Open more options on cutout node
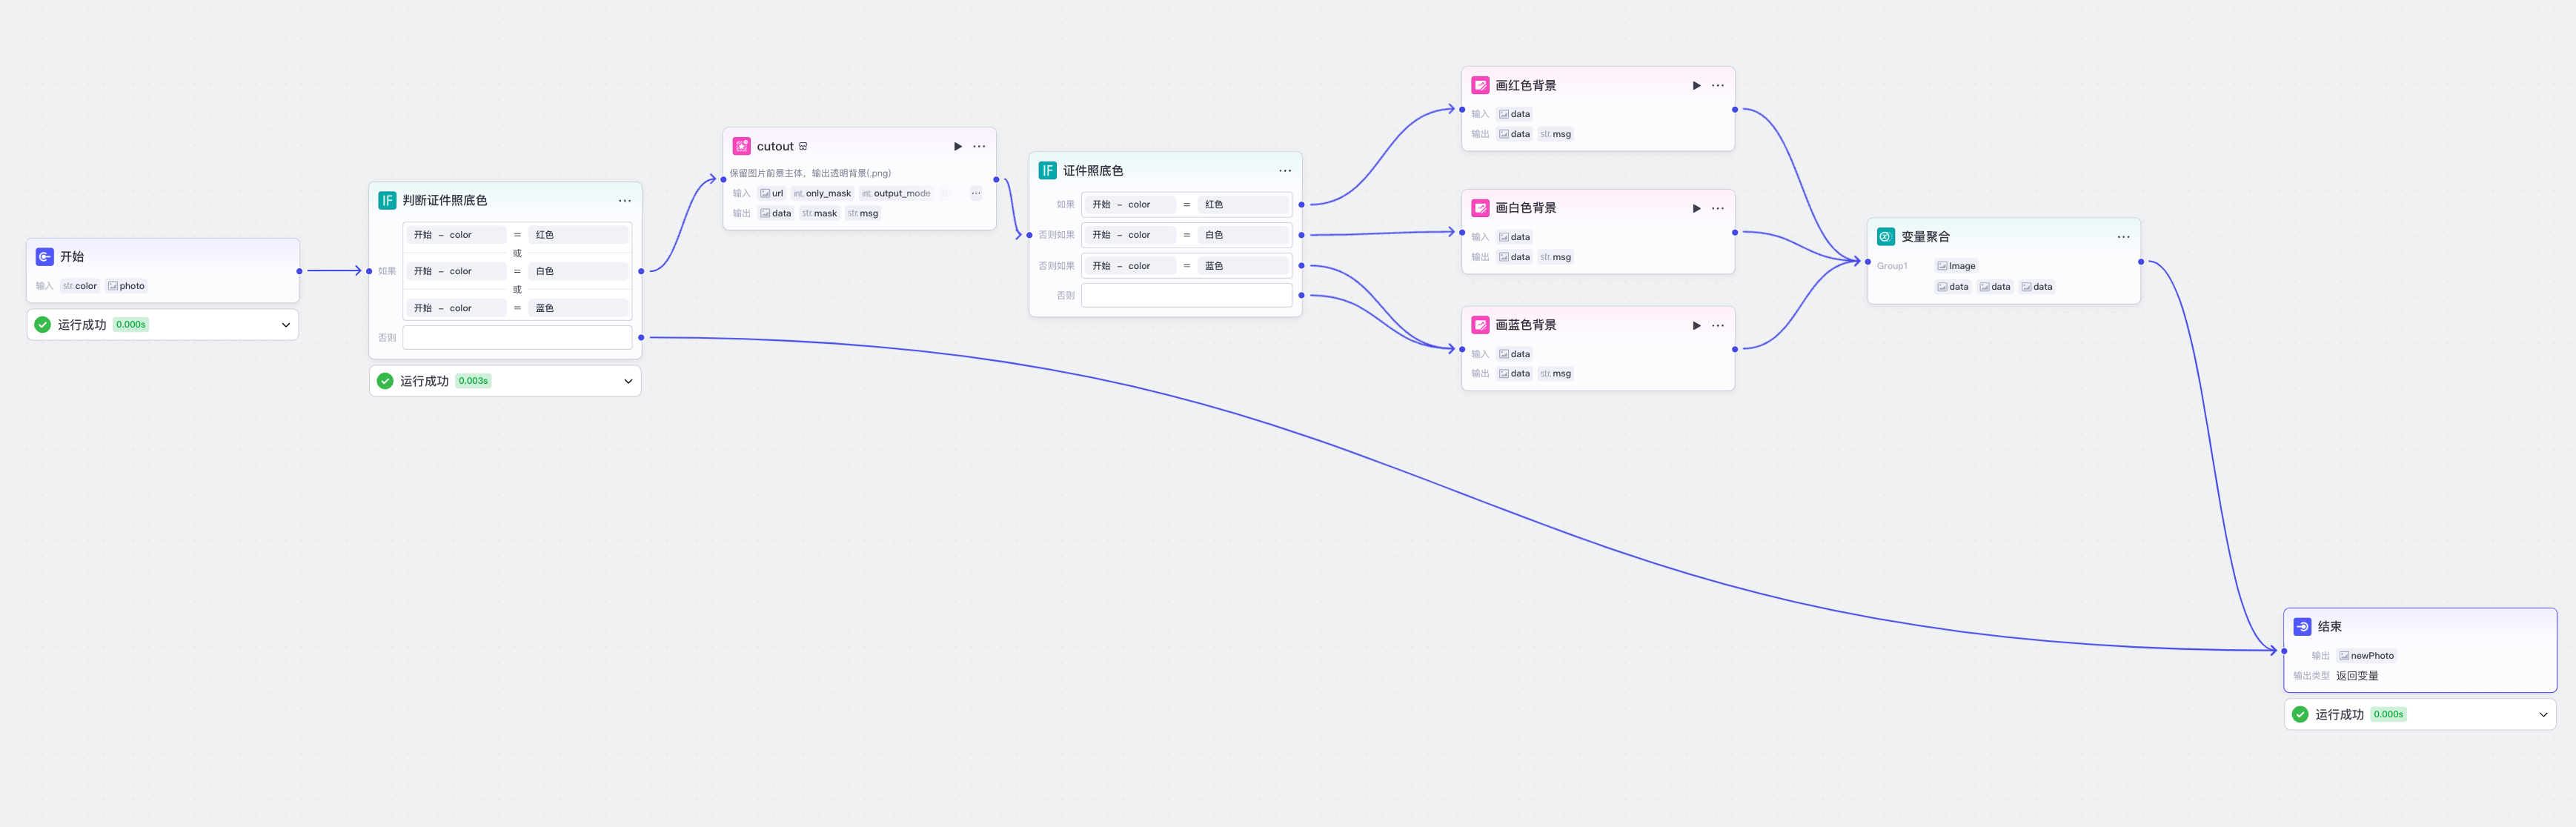Image resolution: width=2576 pixels, height=827 pixels. click(x=979, y=146)
